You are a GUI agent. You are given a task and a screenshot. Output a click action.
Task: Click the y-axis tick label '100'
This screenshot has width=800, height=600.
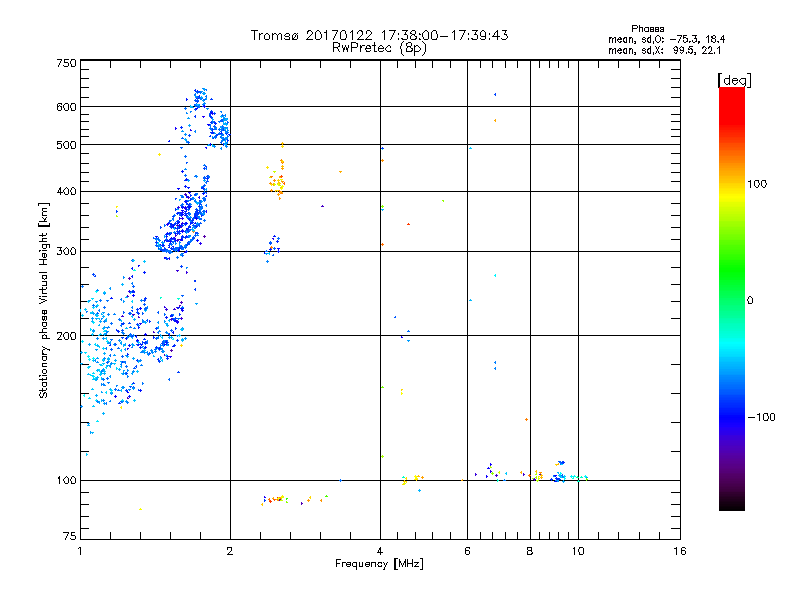tap(66, 481)
